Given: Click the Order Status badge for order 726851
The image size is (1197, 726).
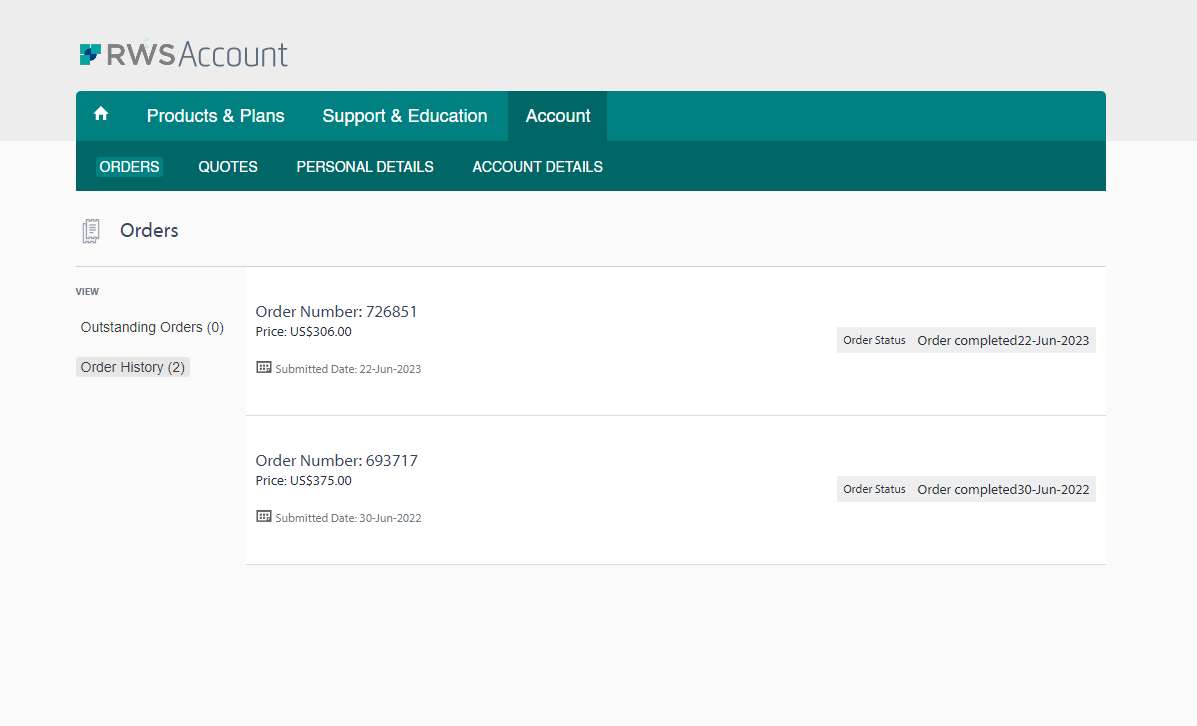Looking at the screenshot, I should (965, 340).
